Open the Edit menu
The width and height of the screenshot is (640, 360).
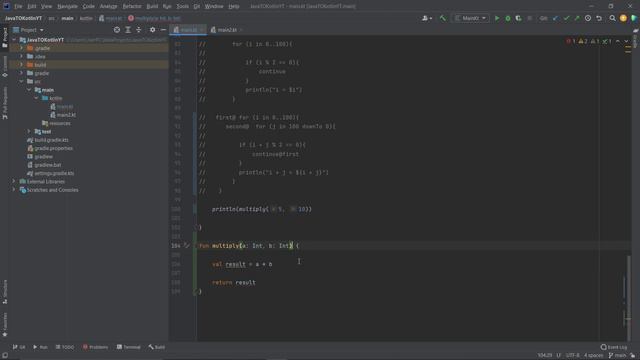(x=31, y=6)
